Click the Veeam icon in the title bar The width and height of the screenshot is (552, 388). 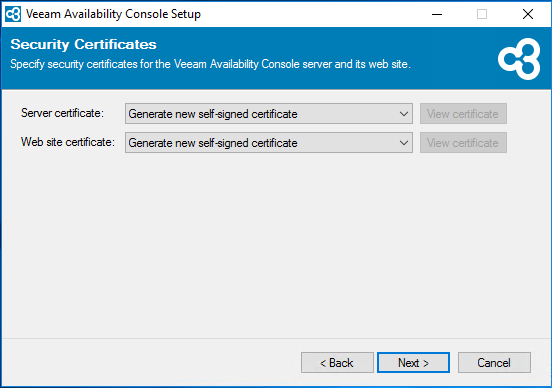click(x=13, y=14)
